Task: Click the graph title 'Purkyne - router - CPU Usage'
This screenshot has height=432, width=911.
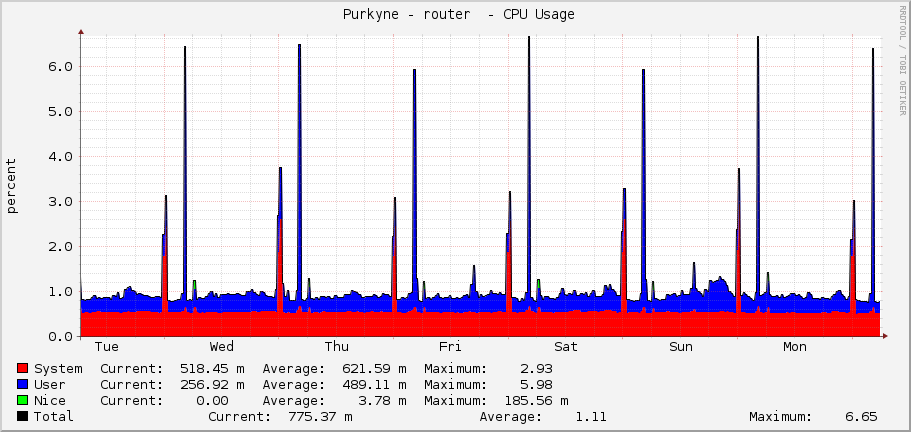Action: pos(458,15)
